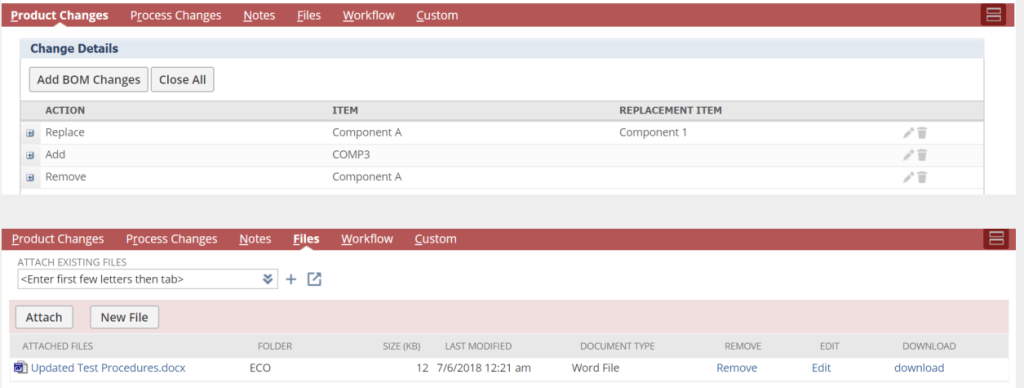The height and width of the screenshot is (388, 1024).
Task: Click REPLACEMENT ITEM column header
Action: [670, 110]
